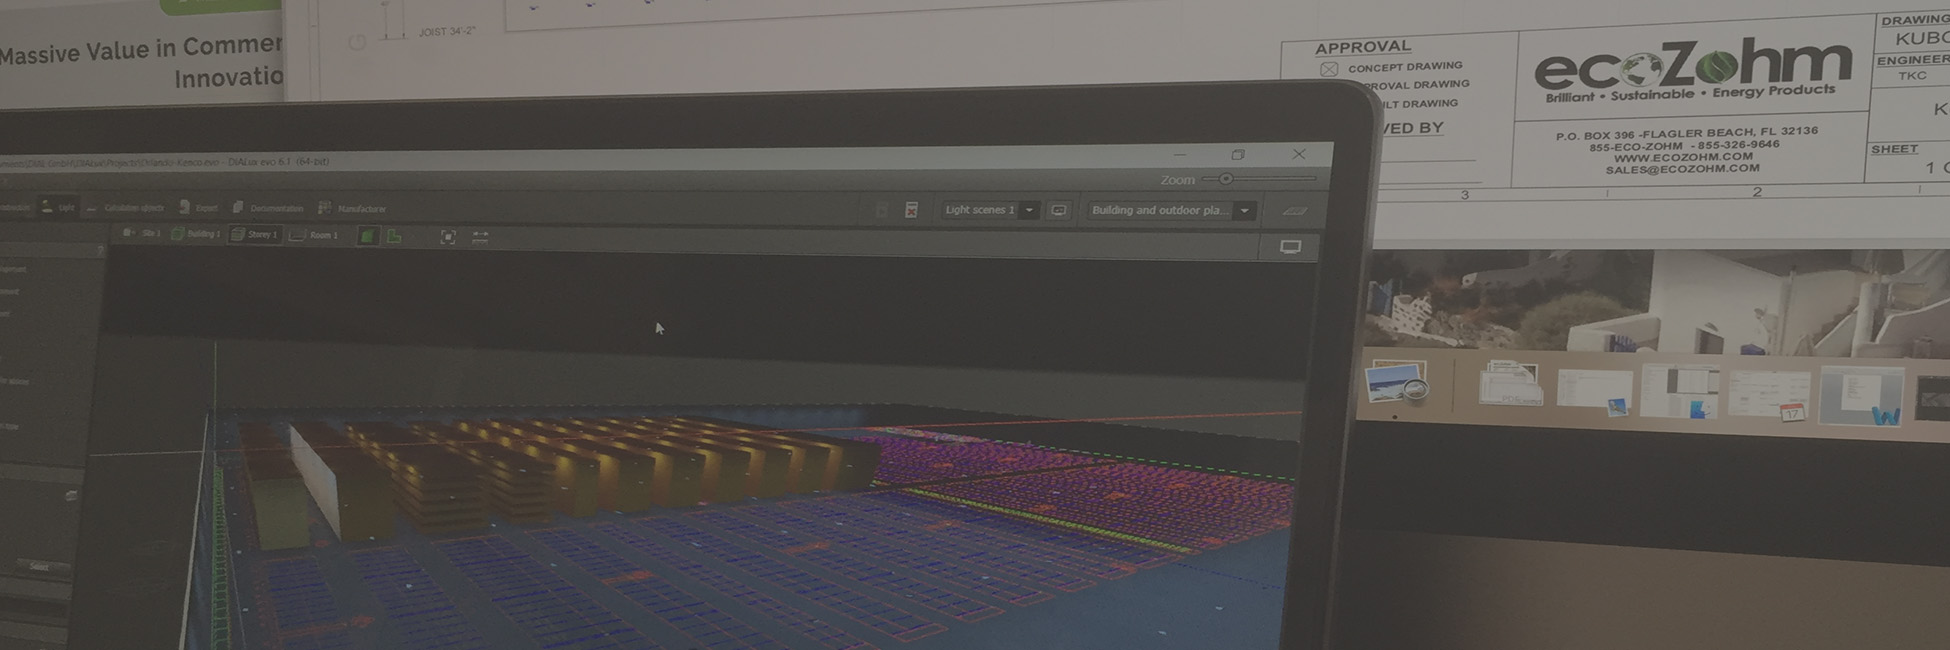Screen dimensions: 1950x650
Task: Switch to the floor plan view icon
Action: point(394,236)
